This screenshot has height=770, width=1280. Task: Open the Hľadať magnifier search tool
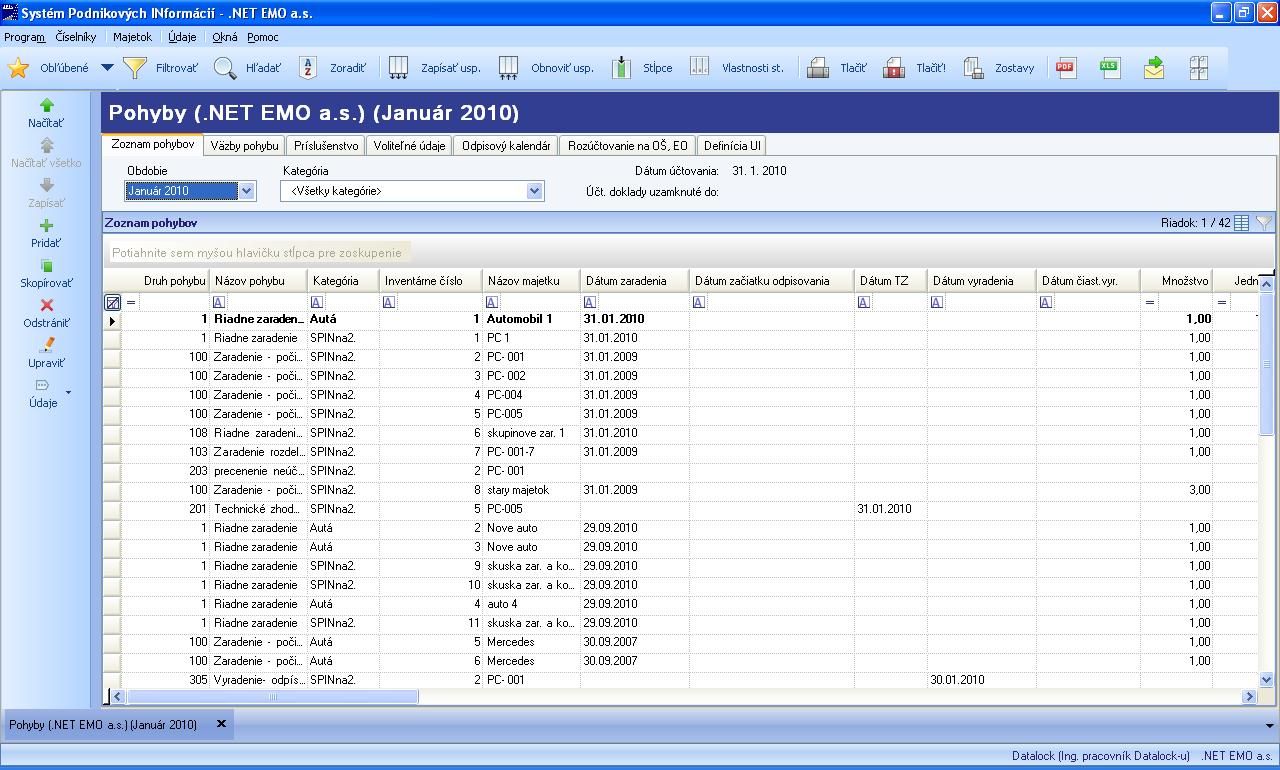pos(226,68)
